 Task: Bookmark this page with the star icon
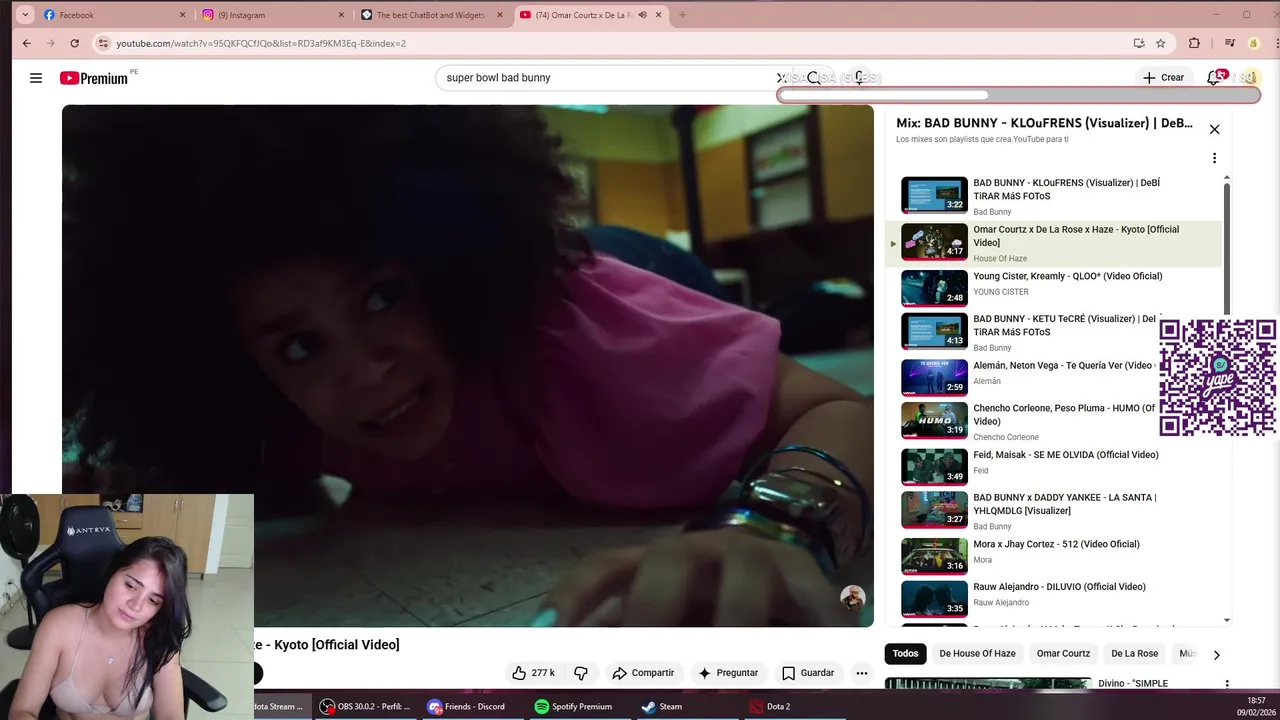pos(1160,43)
